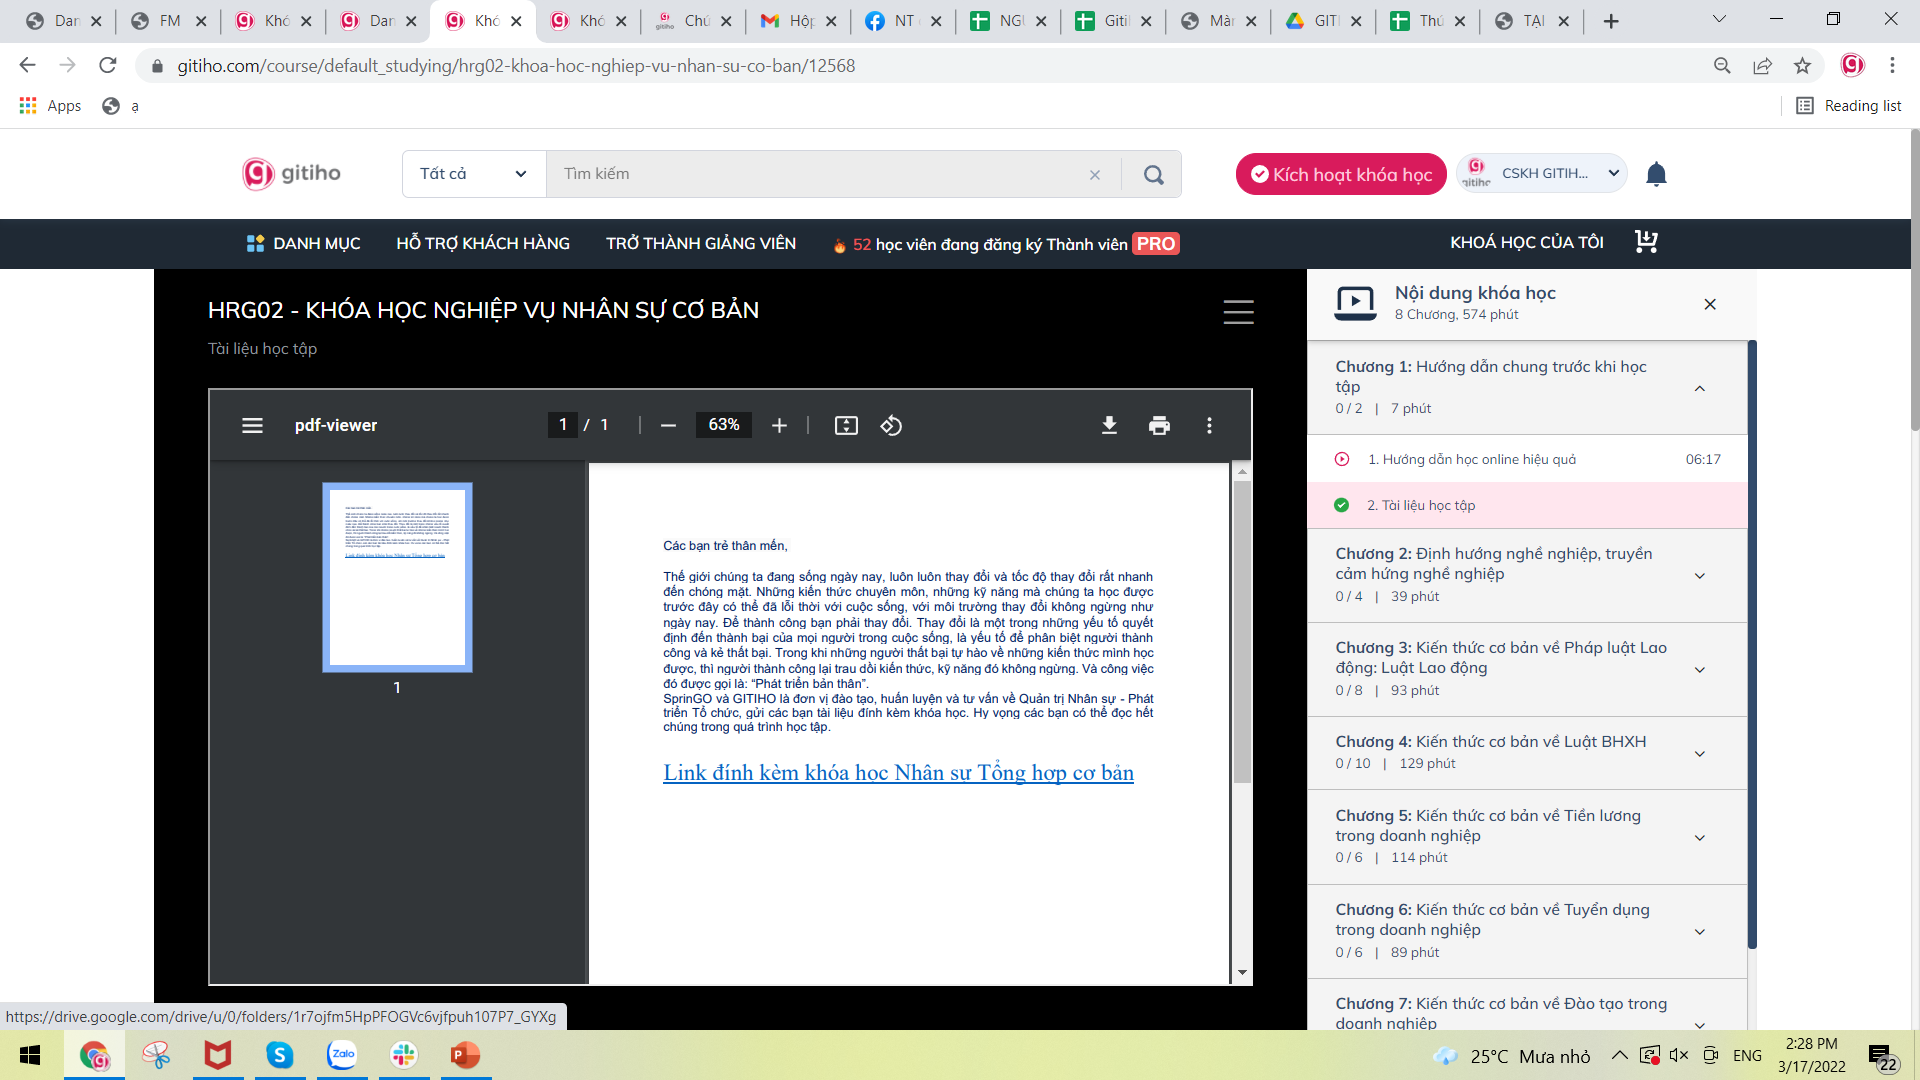Click the 63% zoom level field
This screenshot has height=1080, width=1920.
coord(724,425)
